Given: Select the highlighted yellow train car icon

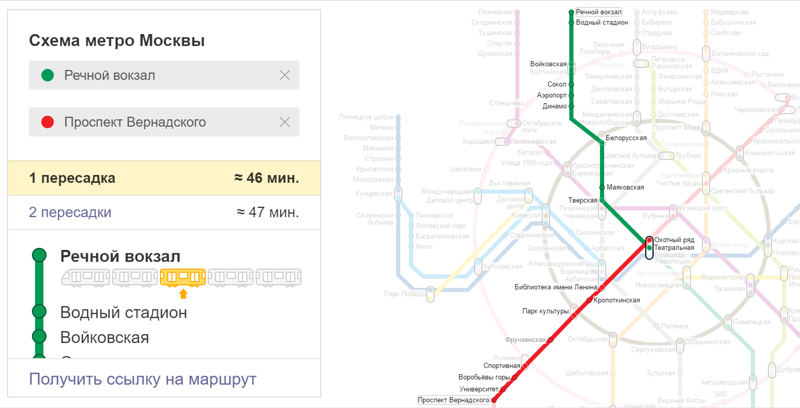Looking at the screenshot, I should [x=183, y=277].
